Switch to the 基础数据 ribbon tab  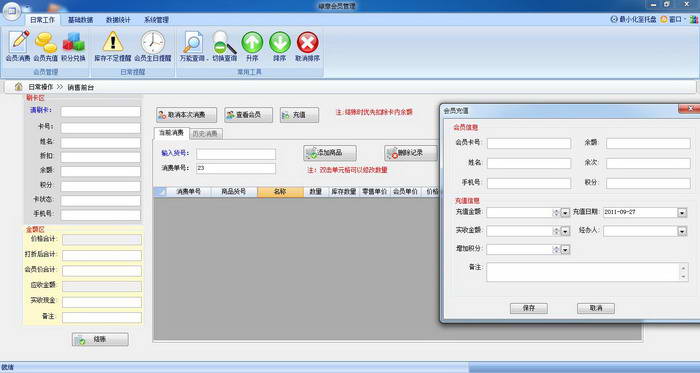80,20
